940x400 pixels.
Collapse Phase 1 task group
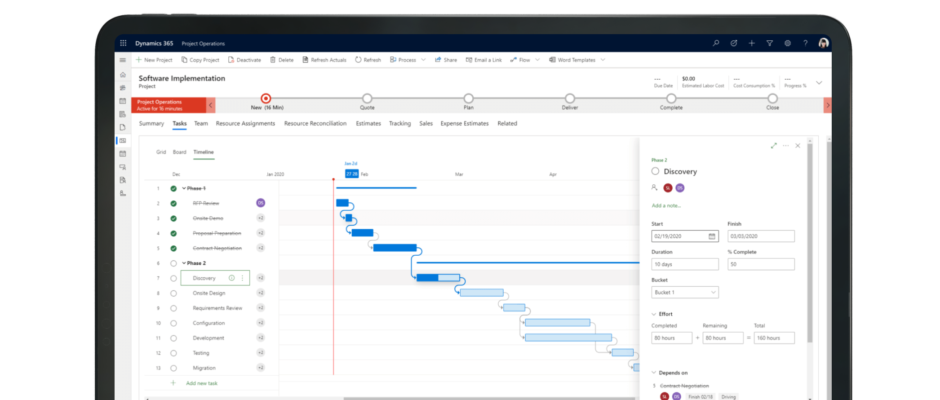pos(184,188)
